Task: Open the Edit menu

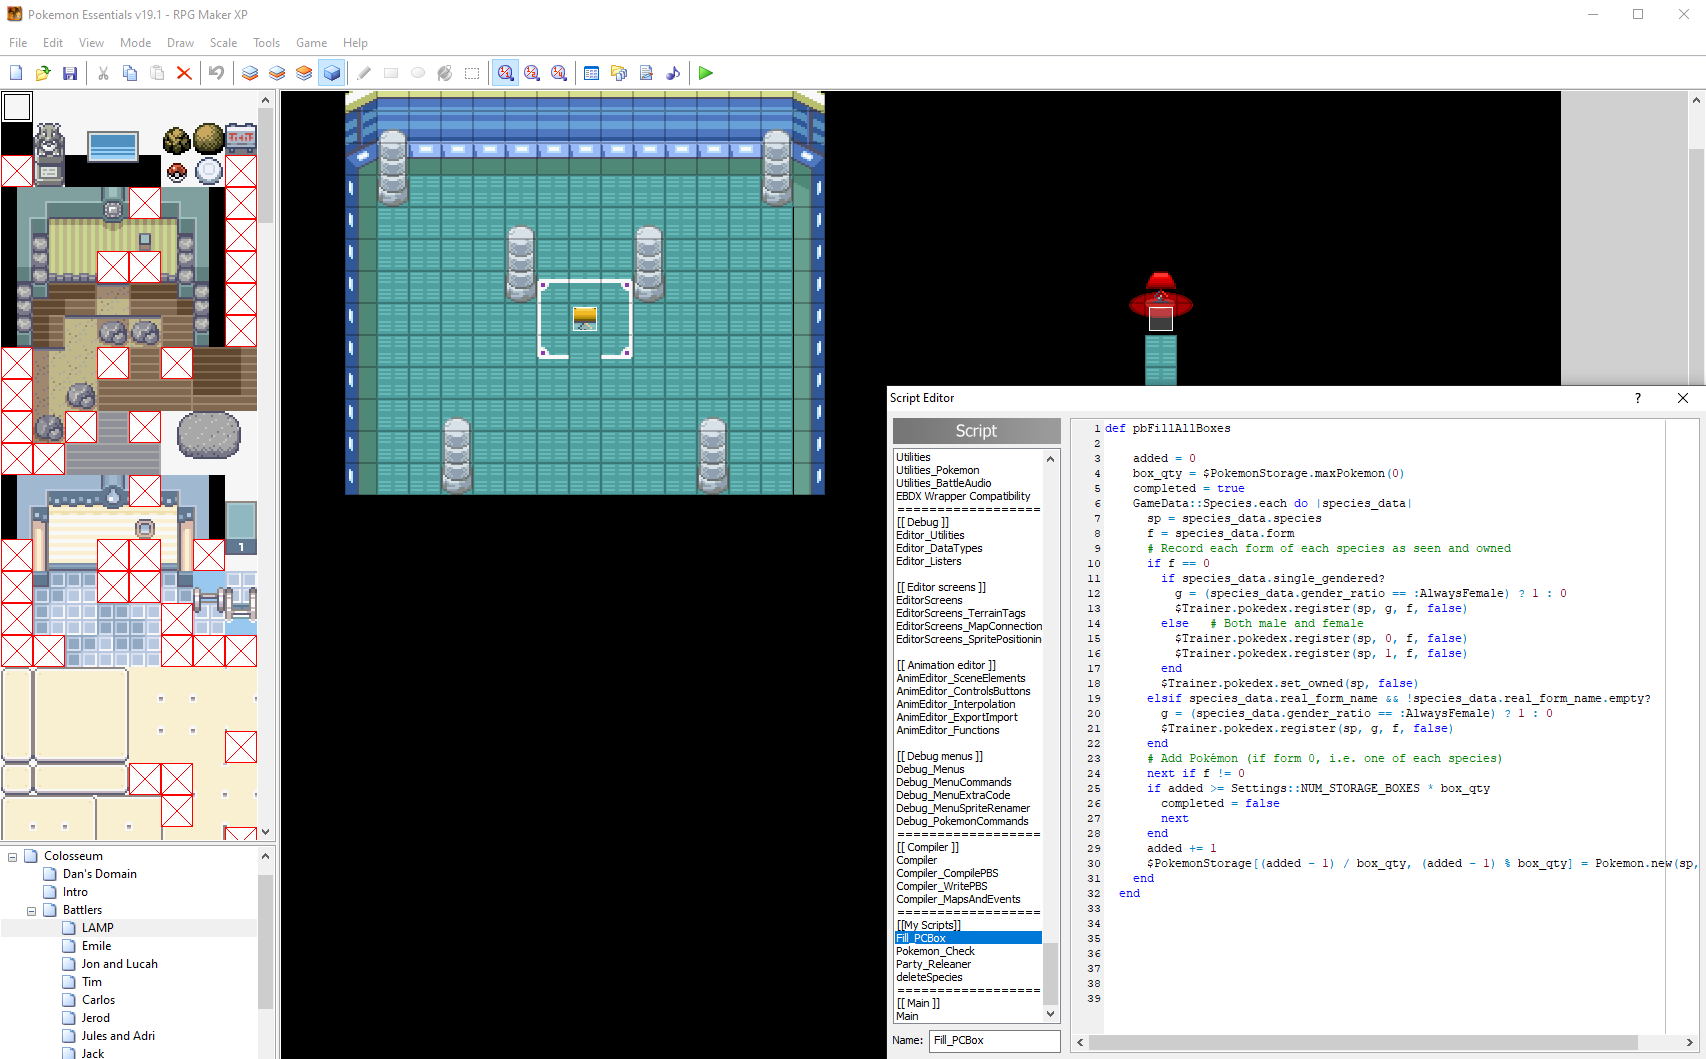Action: tap(53, 43)
